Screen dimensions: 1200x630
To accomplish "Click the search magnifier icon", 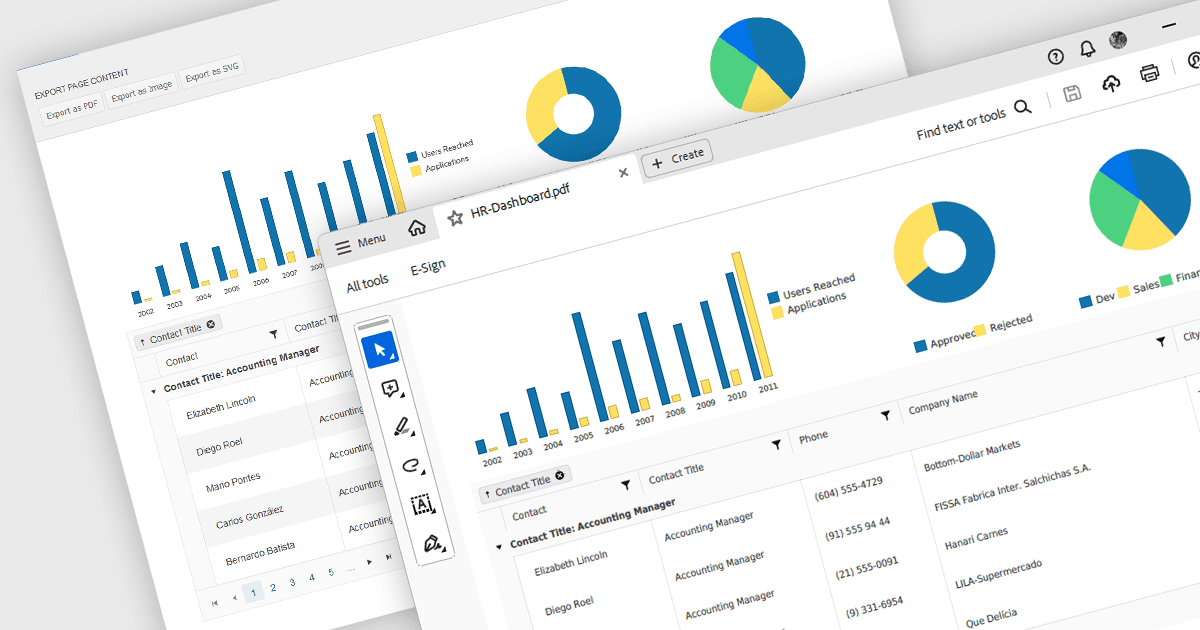I will tap(1022, 107).
